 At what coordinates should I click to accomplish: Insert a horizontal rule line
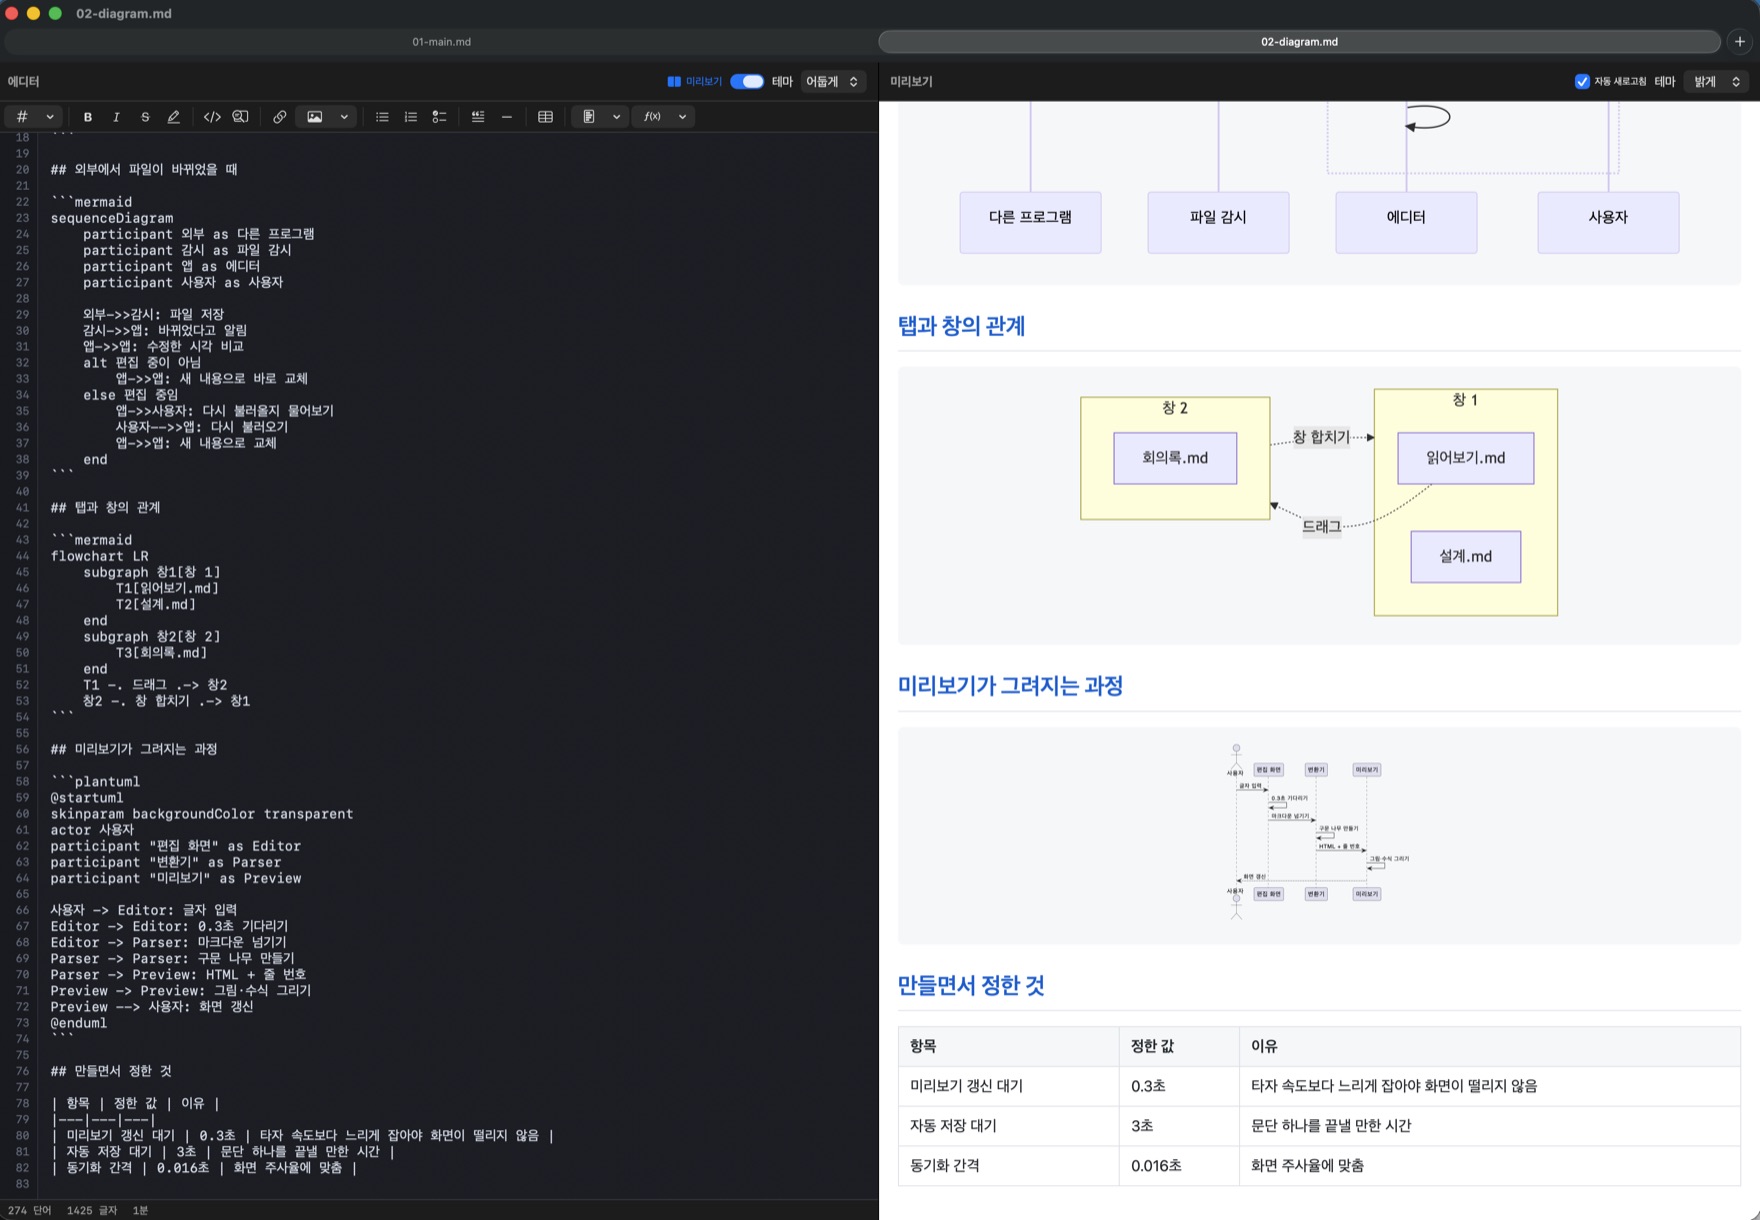point(507,117)
